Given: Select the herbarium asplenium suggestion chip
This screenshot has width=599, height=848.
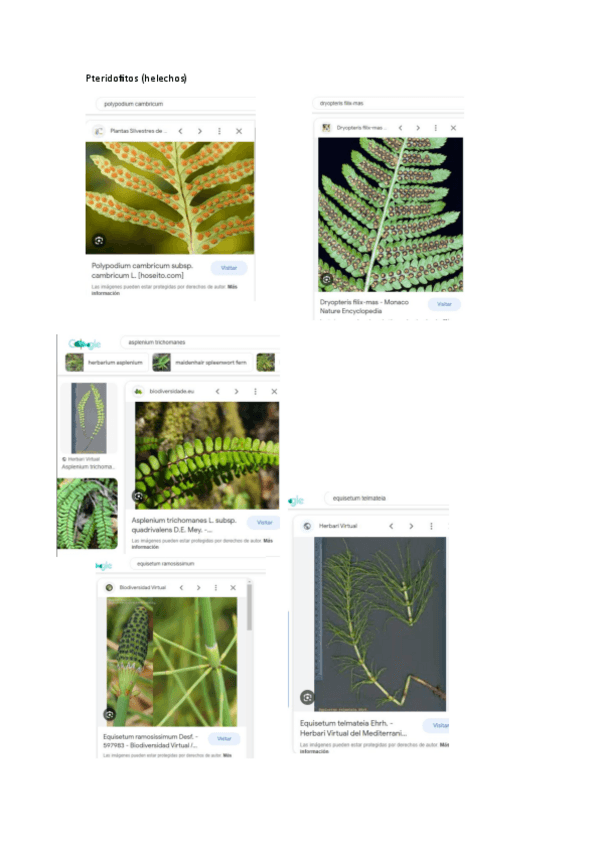Looking at the screenshot, I should [105, 362].
